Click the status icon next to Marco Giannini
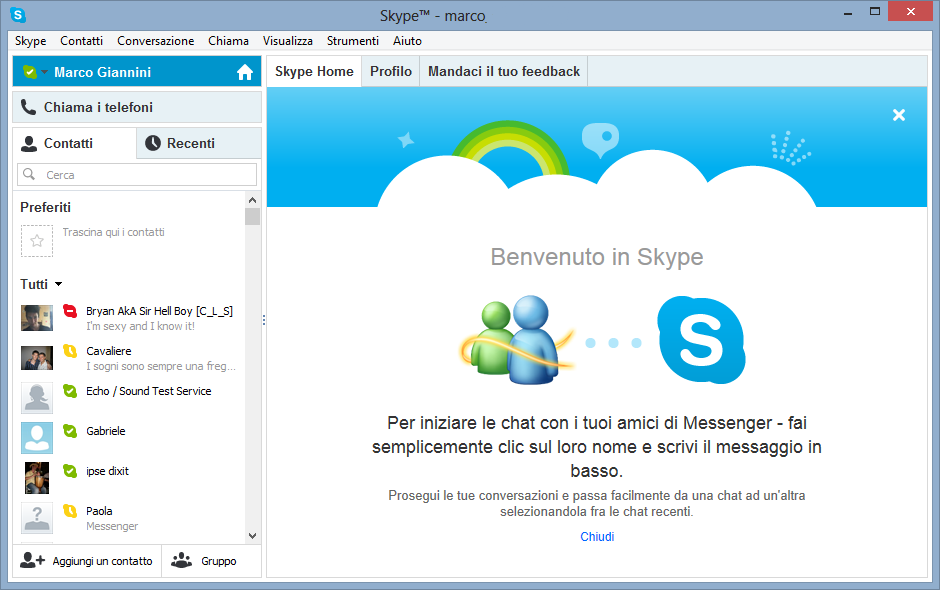The height and width of the screenshot is (590, 940). click(x=29, y=72)
